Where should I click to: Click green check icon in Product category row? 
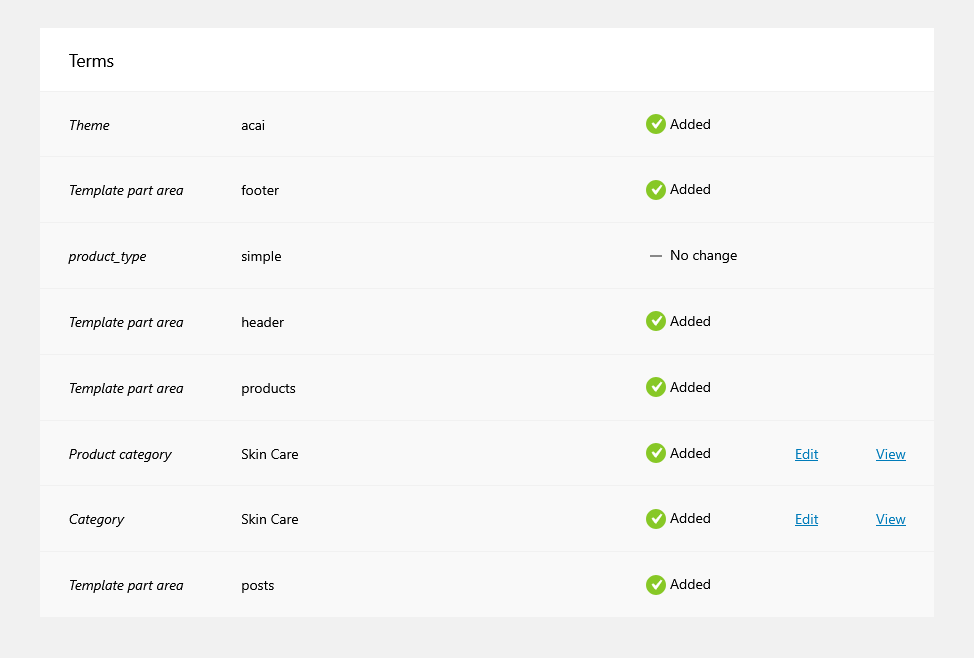pyautogui.click(x=655, y=453)
